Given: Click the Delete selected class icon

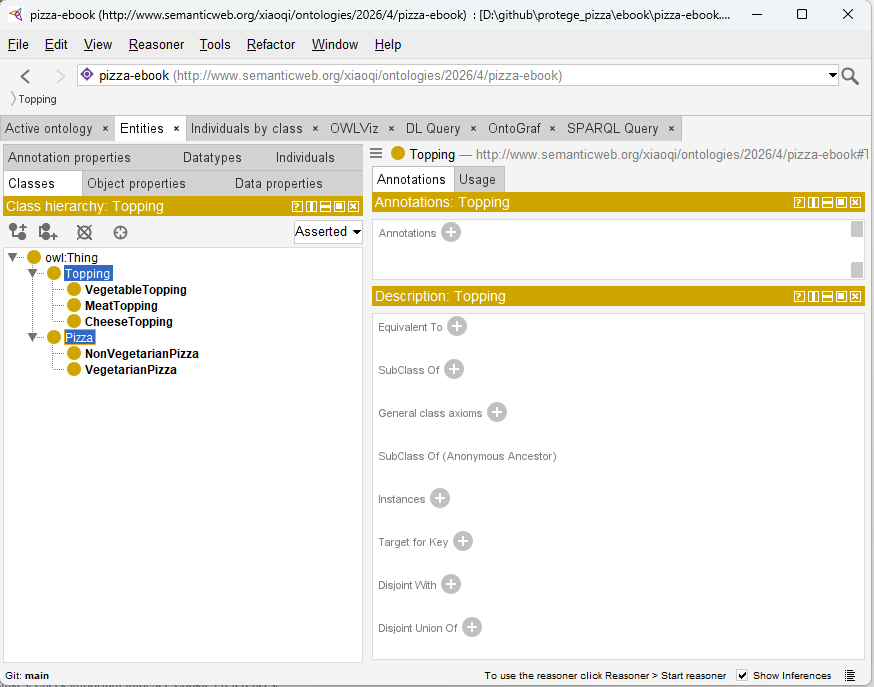Looking at the screenshot, I should (84, 232).
